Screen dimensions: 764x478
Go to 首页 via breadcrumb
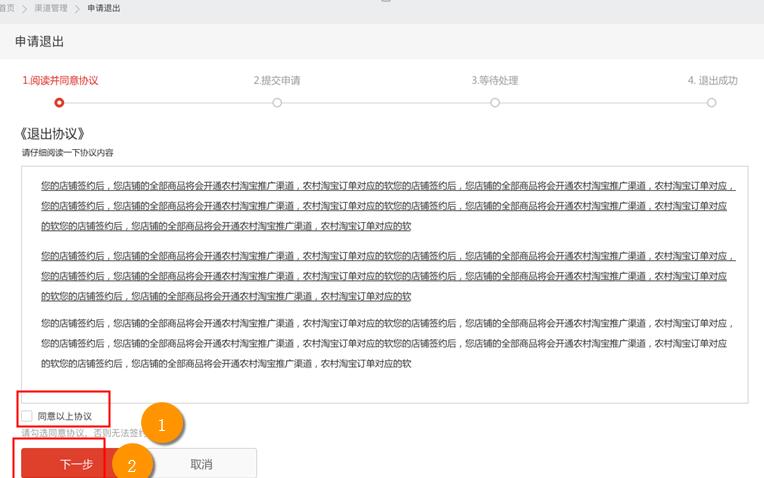(x=7, y=8)
